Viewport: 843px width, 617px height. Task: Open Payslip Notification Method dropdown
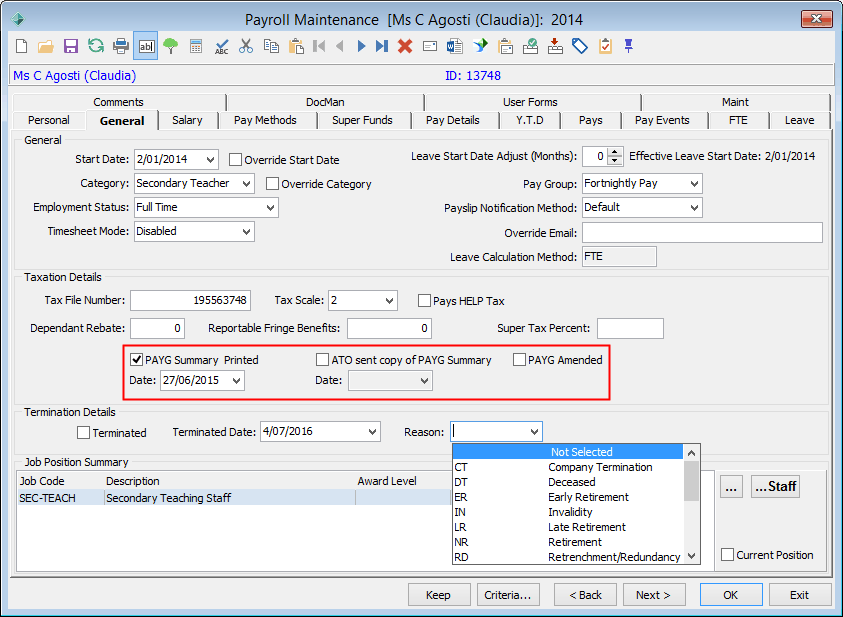(695, 207)
